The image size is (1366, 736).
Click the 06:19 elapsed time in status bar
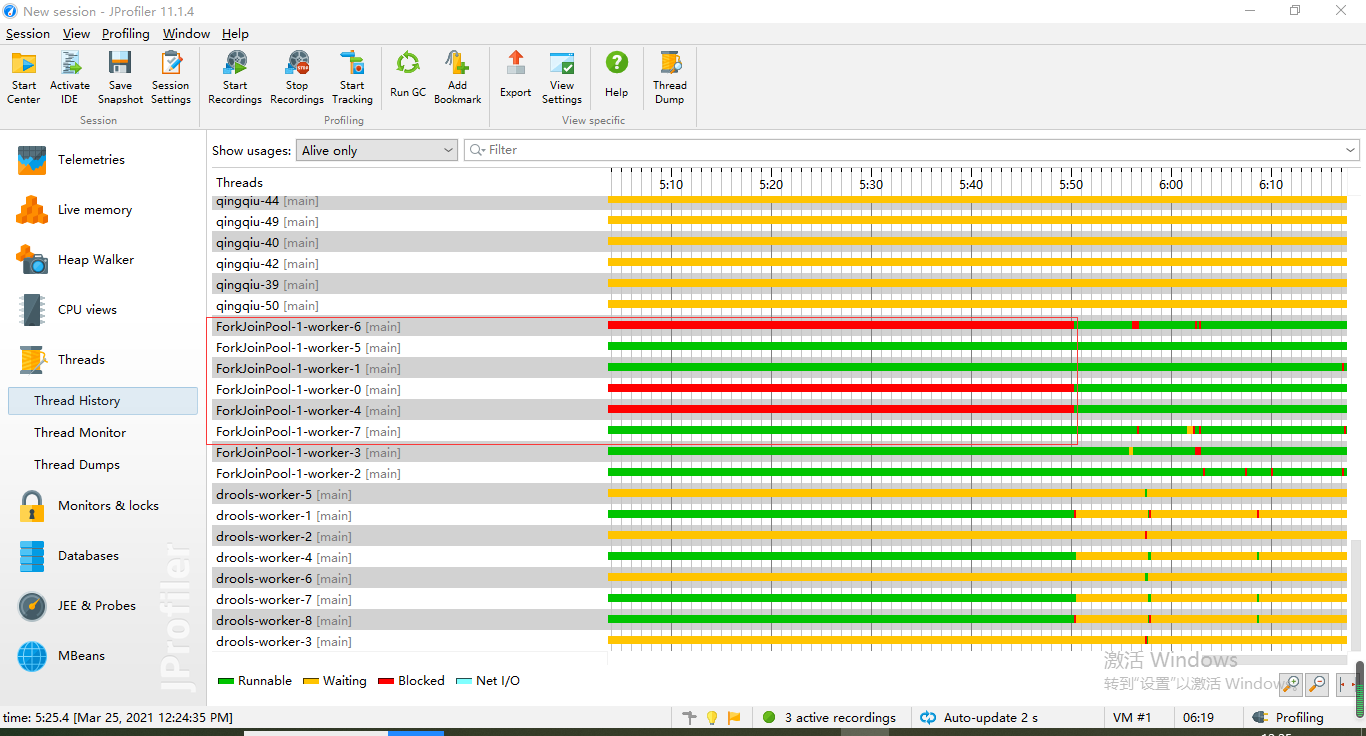click(1198, 718)
